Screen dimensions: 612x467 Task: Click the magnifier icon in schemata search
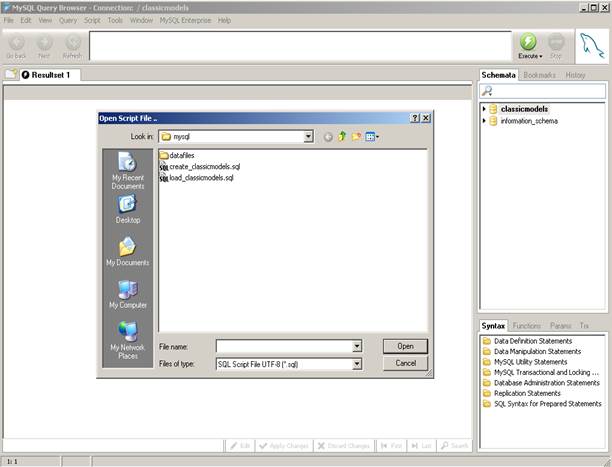487,91
